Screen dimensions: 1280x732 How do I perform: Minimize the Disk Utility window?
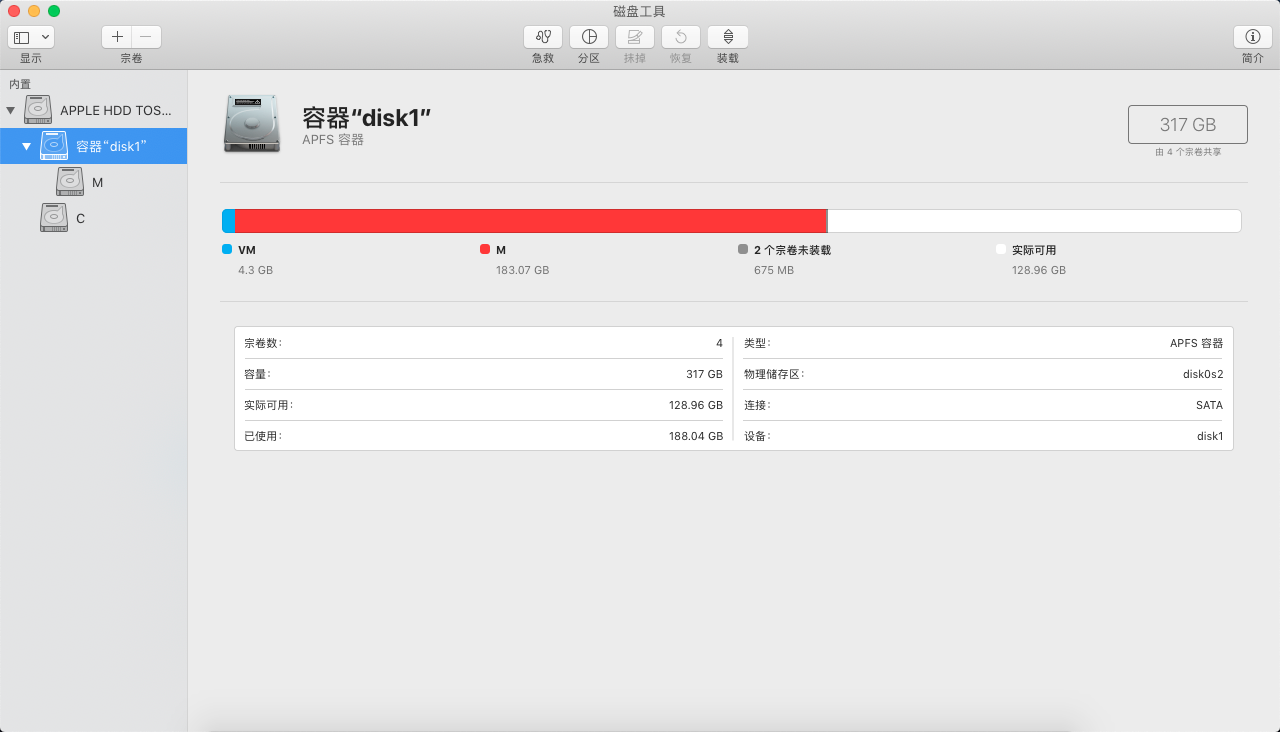(x=34, y=11)
